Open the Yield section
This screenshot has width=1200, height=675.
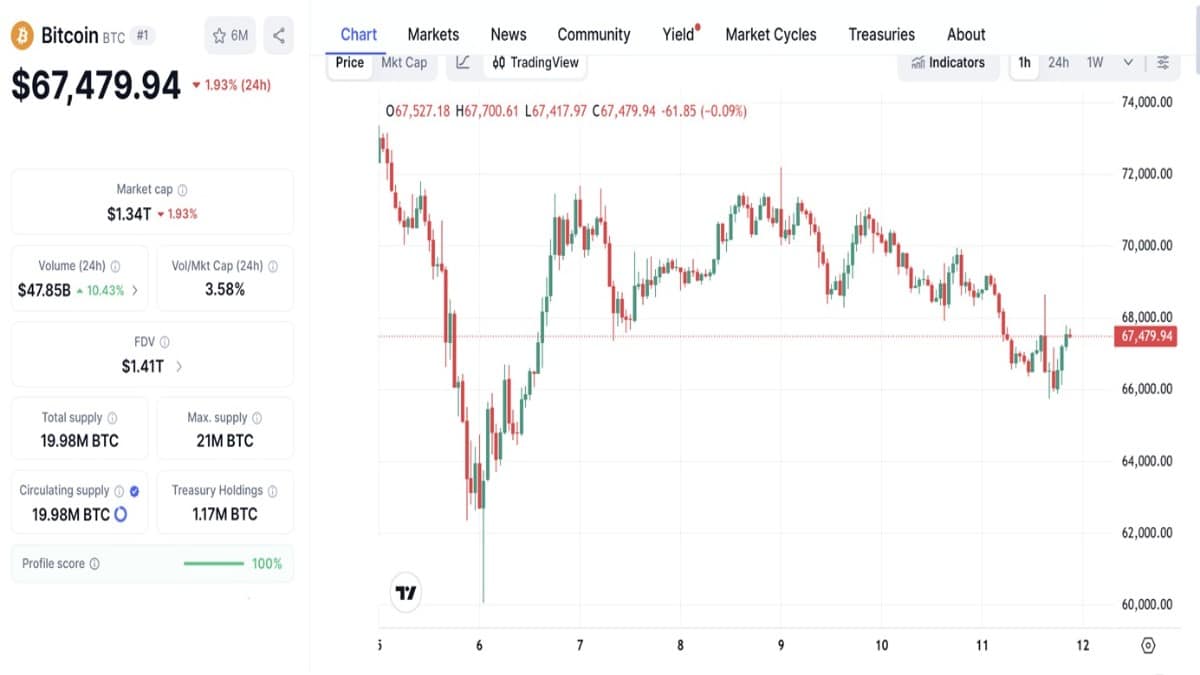676,34
